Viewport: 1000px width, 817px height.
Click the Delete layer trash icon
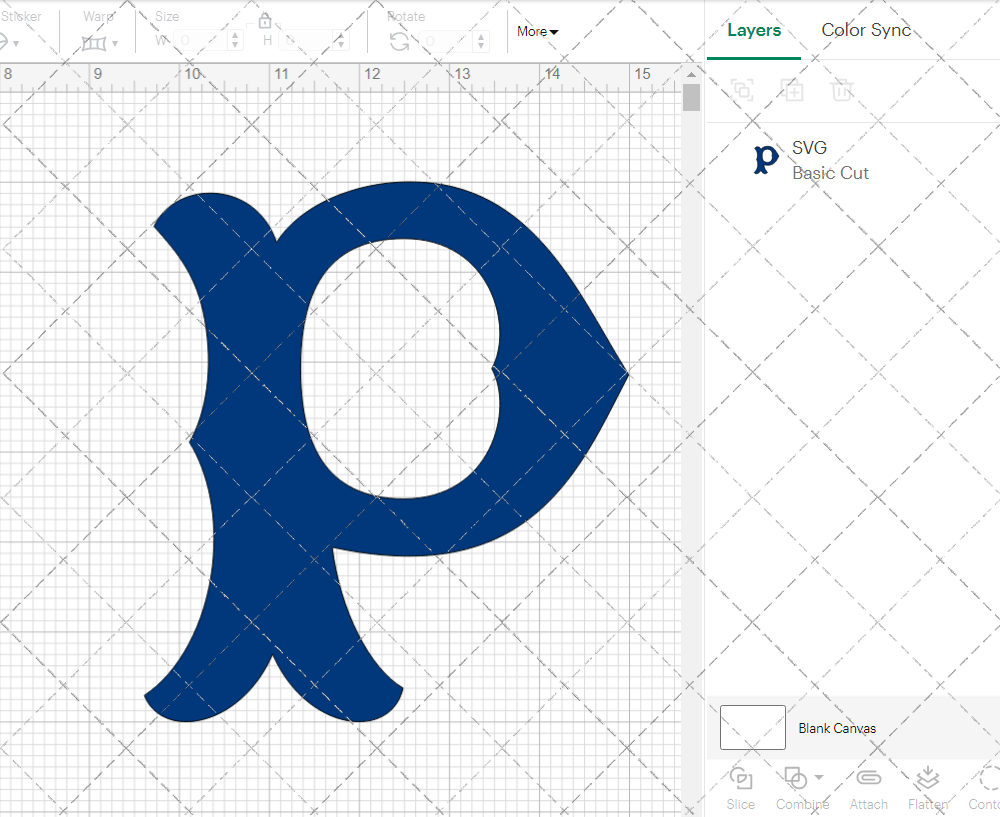[x=842, y=90]
